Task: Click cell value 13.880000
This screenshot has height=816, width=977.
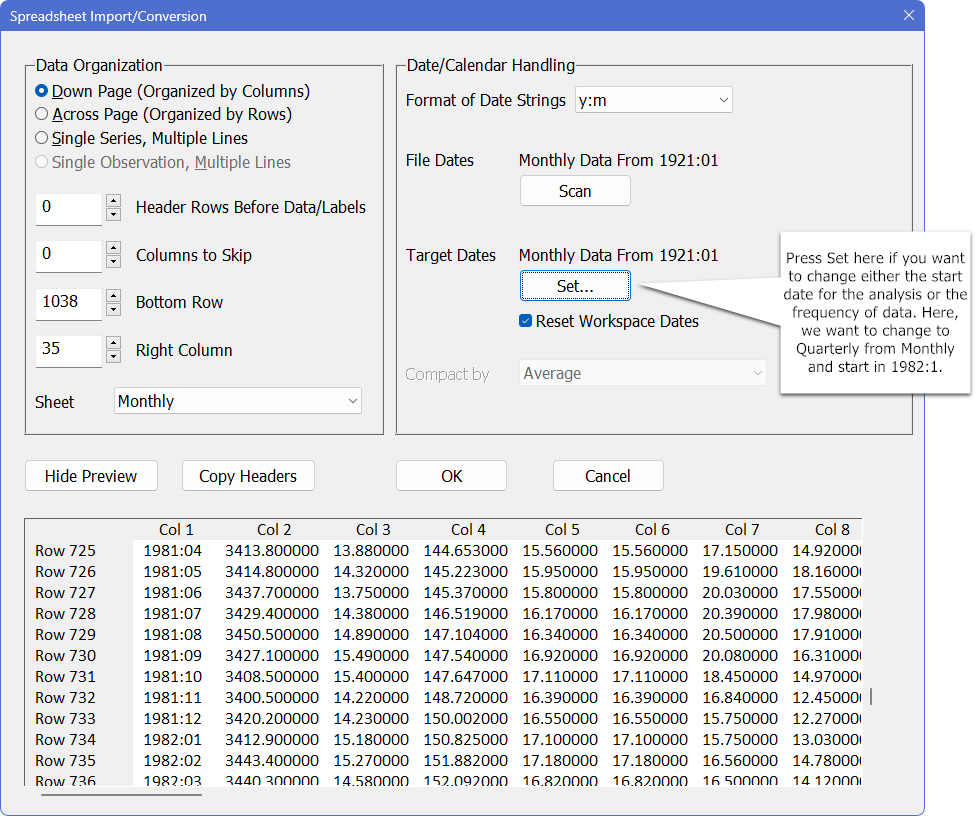Action: tap(371, 551)
